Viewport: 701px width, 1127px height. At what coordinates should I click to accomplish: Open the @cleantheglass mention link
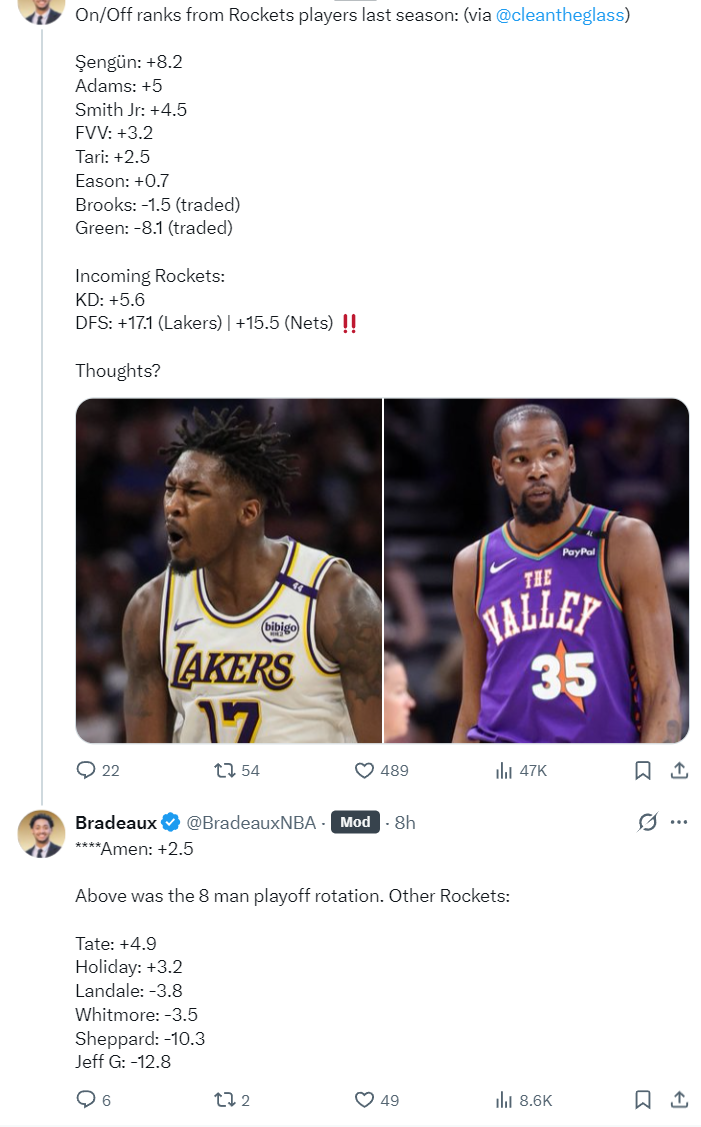562,16
